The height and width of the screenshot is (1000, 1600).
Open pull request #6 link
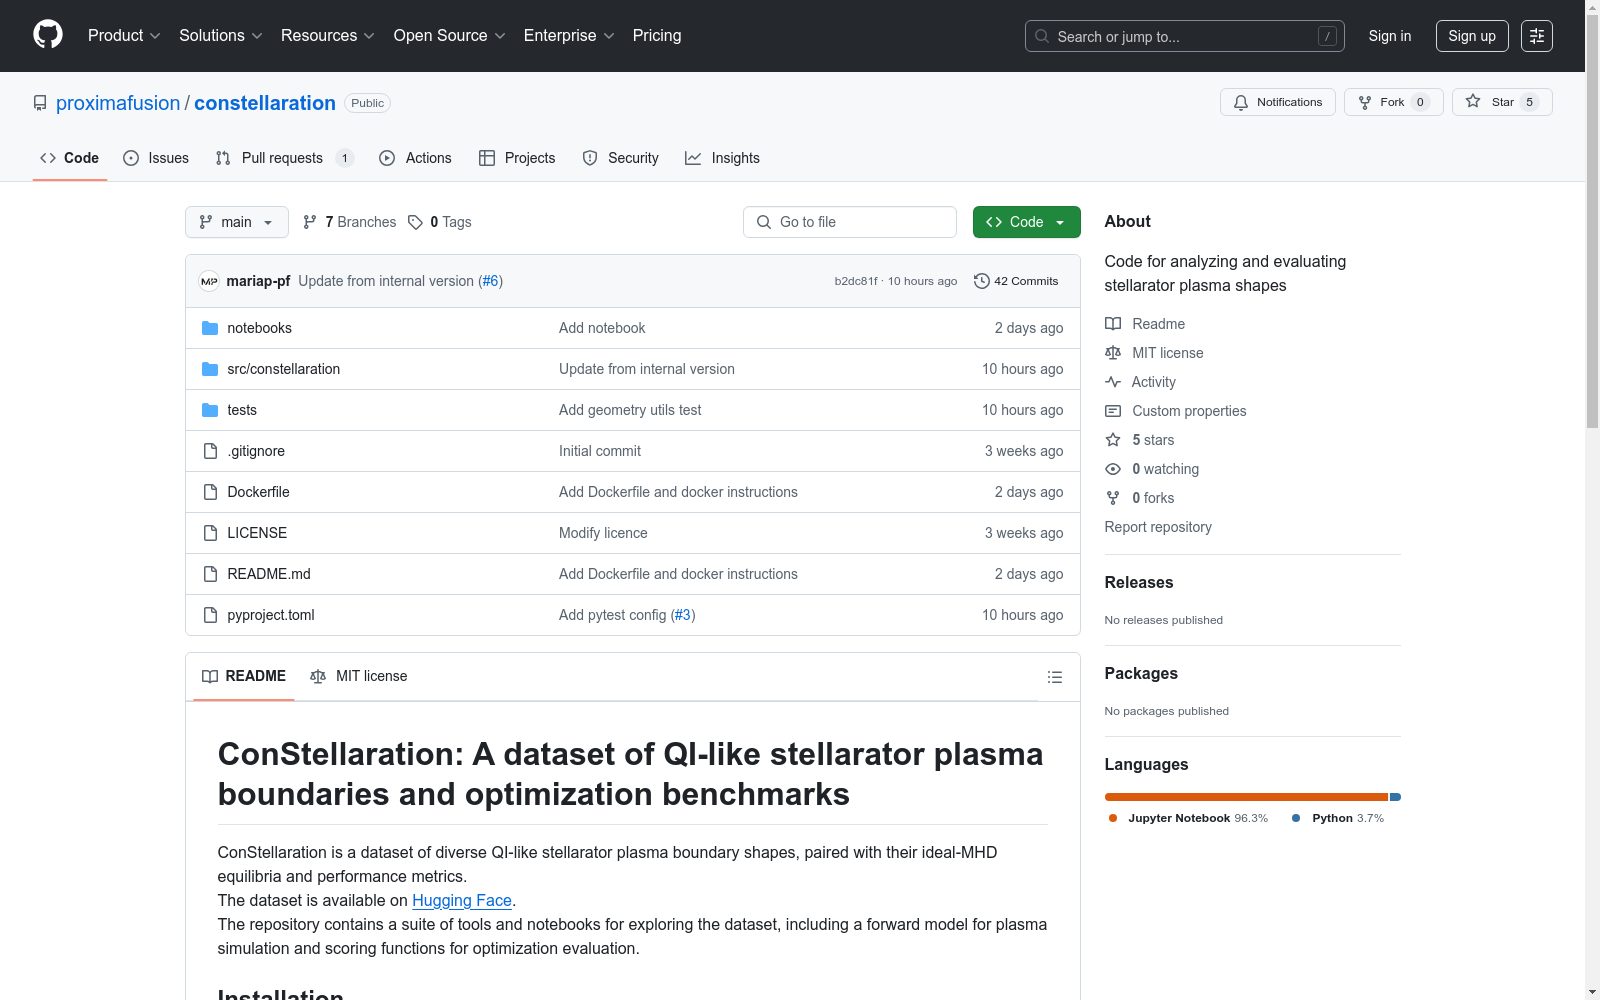(490, 281)
